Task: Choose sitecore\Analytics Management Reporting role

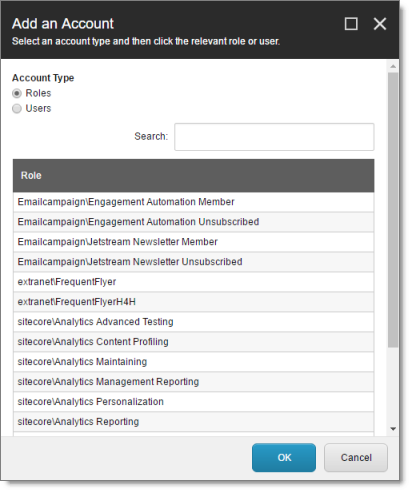Action: click(x=193, y=382)
